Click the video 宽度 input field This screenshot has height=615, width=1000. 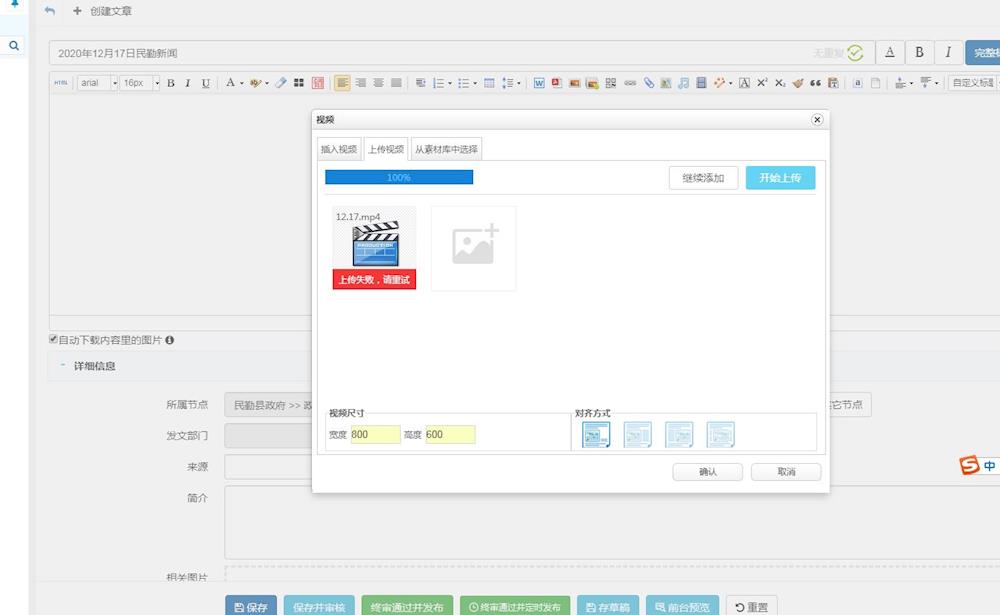click(x=375, y=435)
